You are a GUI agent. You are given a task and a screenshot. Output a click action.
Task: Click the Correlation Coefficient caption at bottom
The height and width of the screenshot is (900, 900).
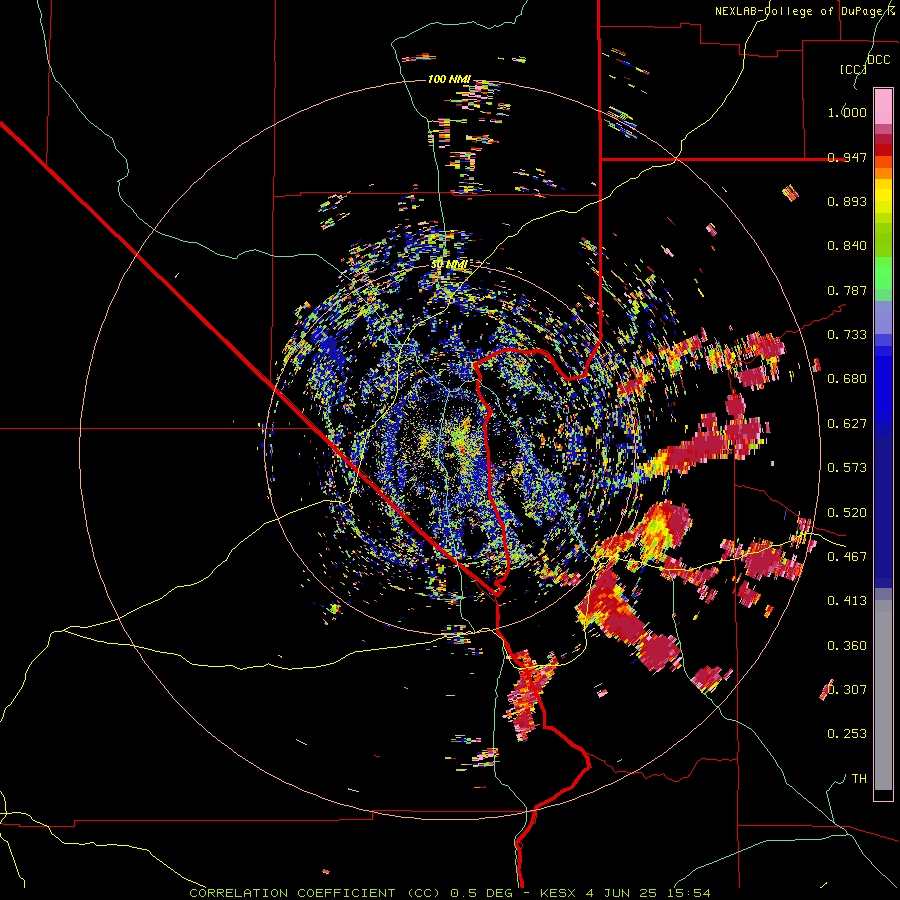pyautogui.click(x=450, y=893)
